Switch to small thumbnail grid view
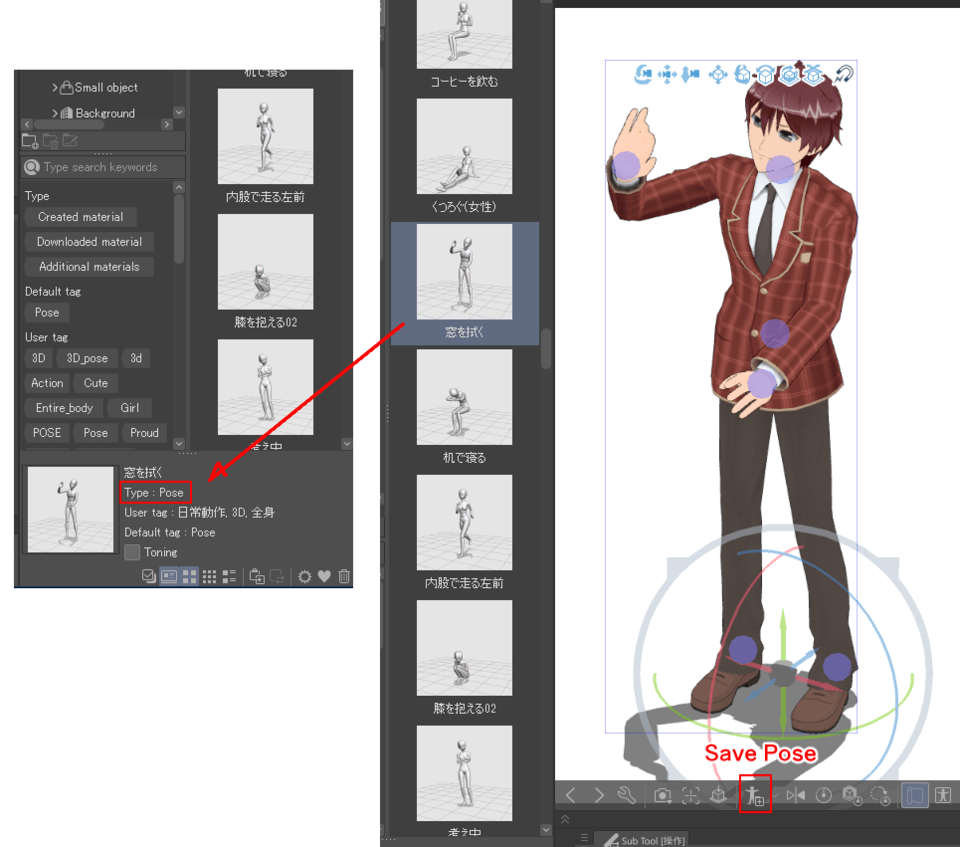Image resolution: width=960 pixels, height=847 pixels. pyautogui.click(x=209, y=576)
